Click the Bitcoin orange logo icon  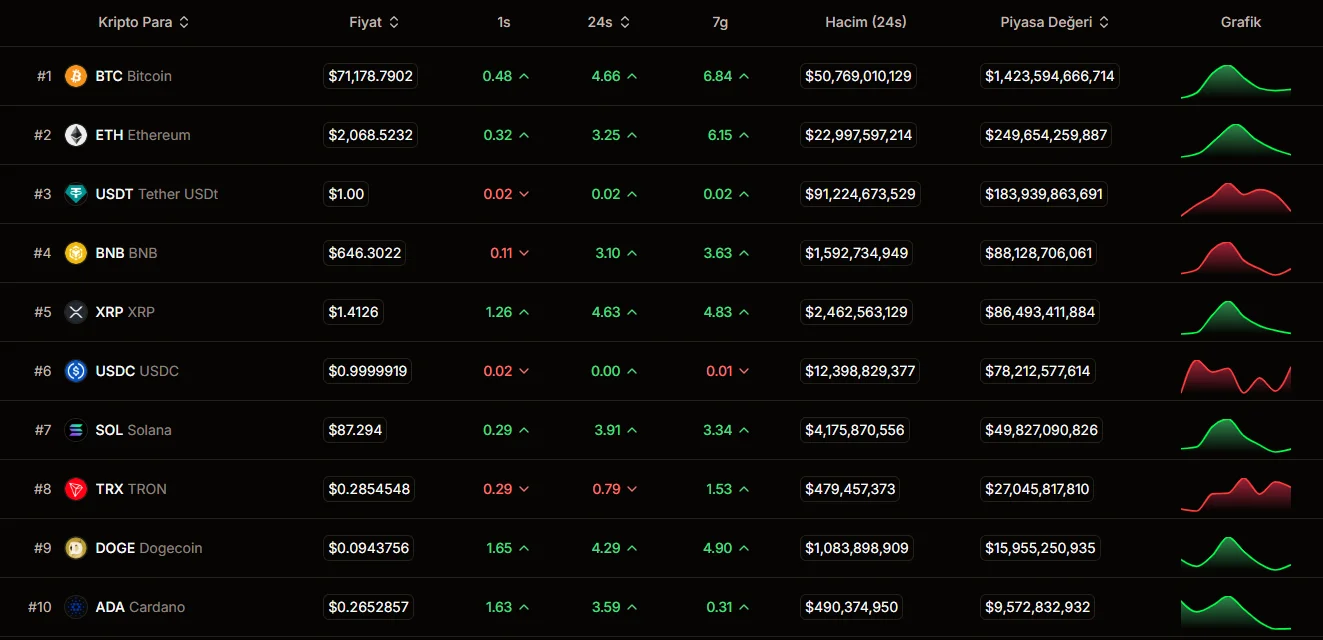[x=76, y=76]
